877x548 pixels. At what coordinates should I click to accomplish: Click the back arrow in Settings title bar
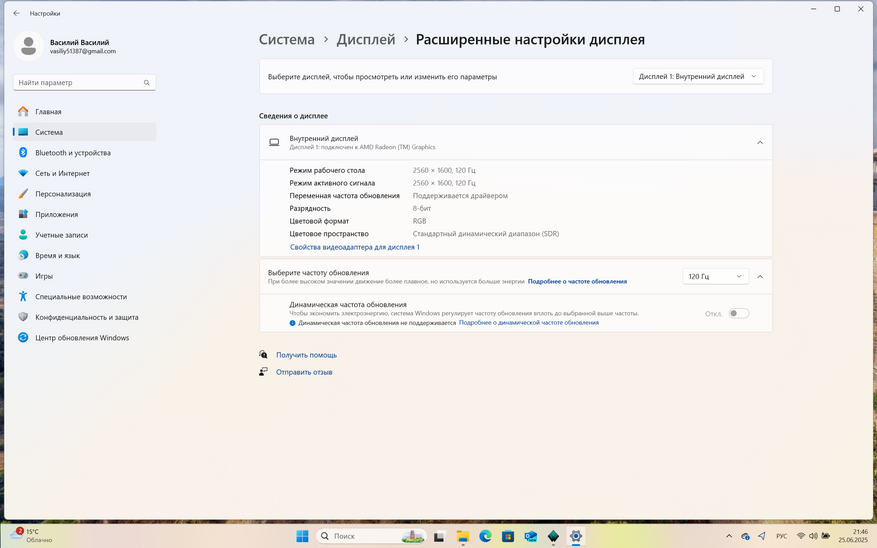pos(16,13)
